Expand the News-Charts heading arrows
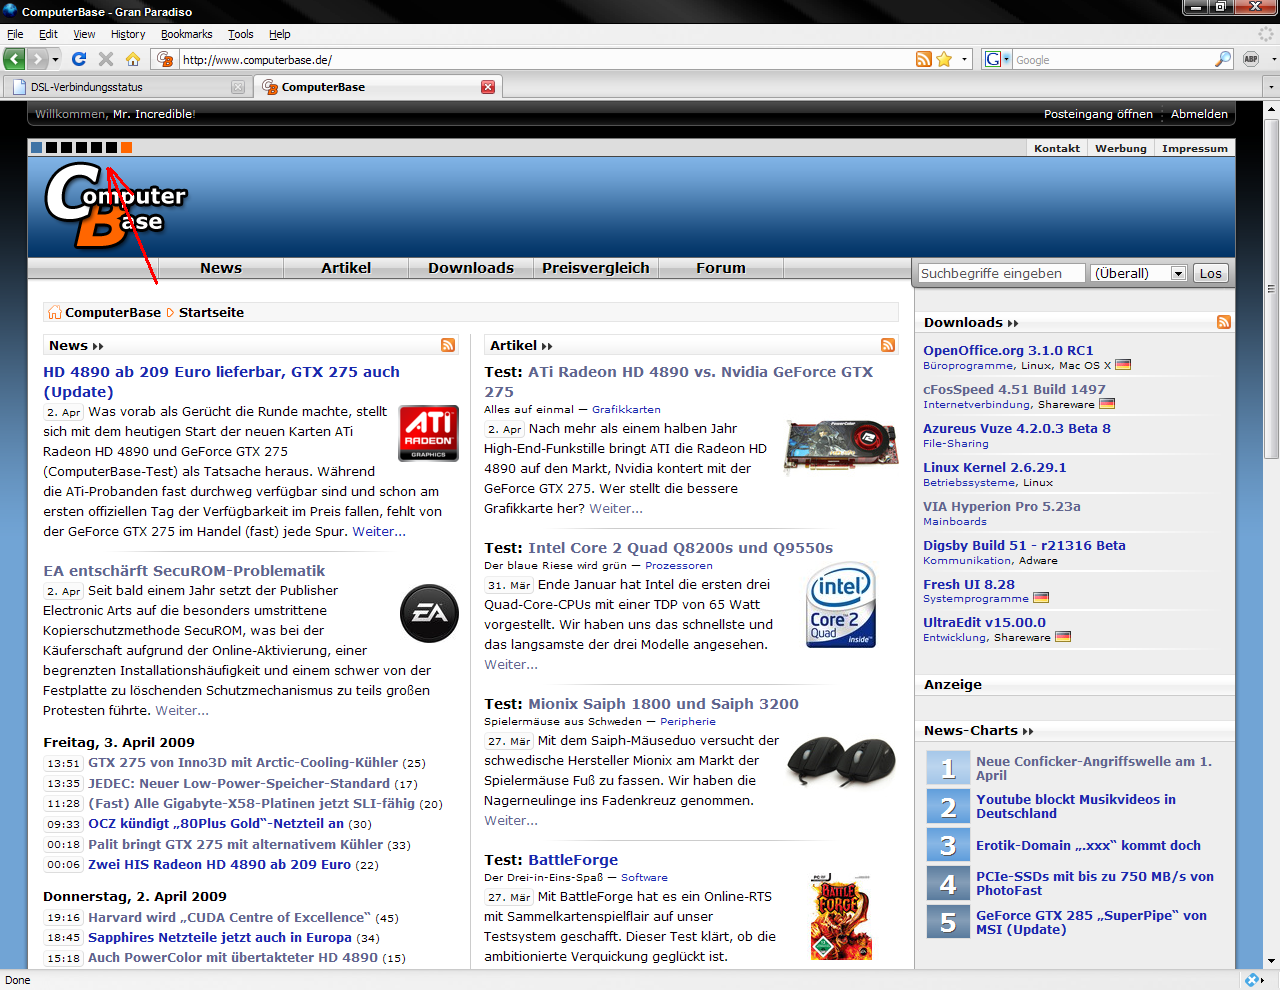1280x990 pixels. point(1028,731)
